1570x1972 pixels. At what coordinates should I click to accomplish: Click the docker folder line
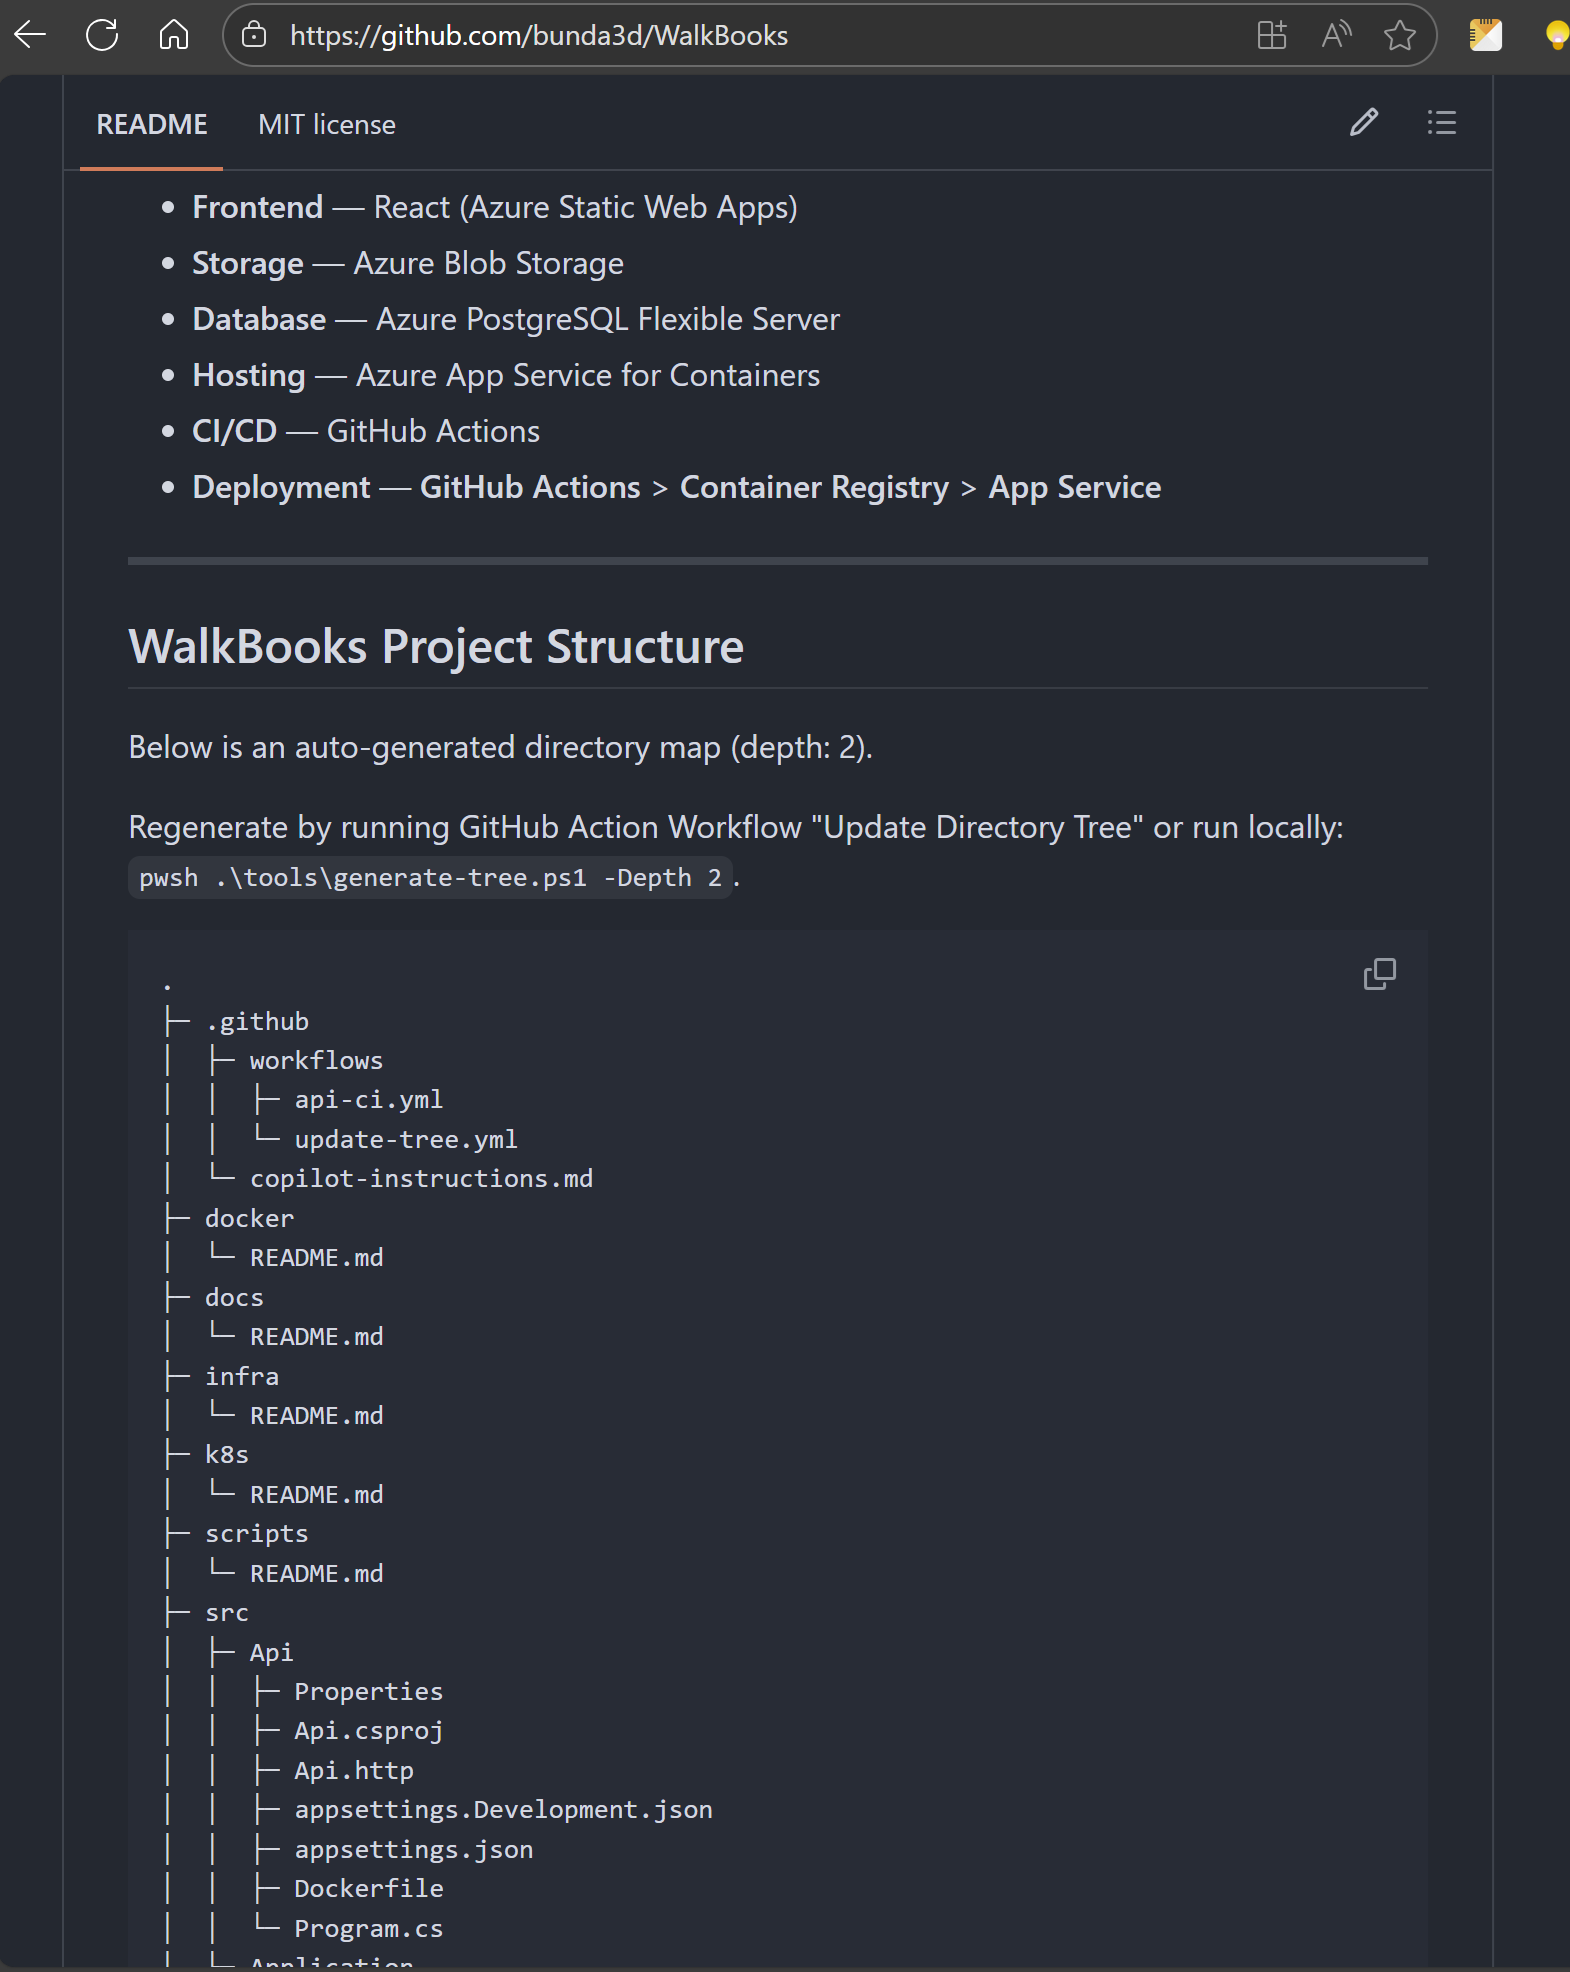(249, 1218)
